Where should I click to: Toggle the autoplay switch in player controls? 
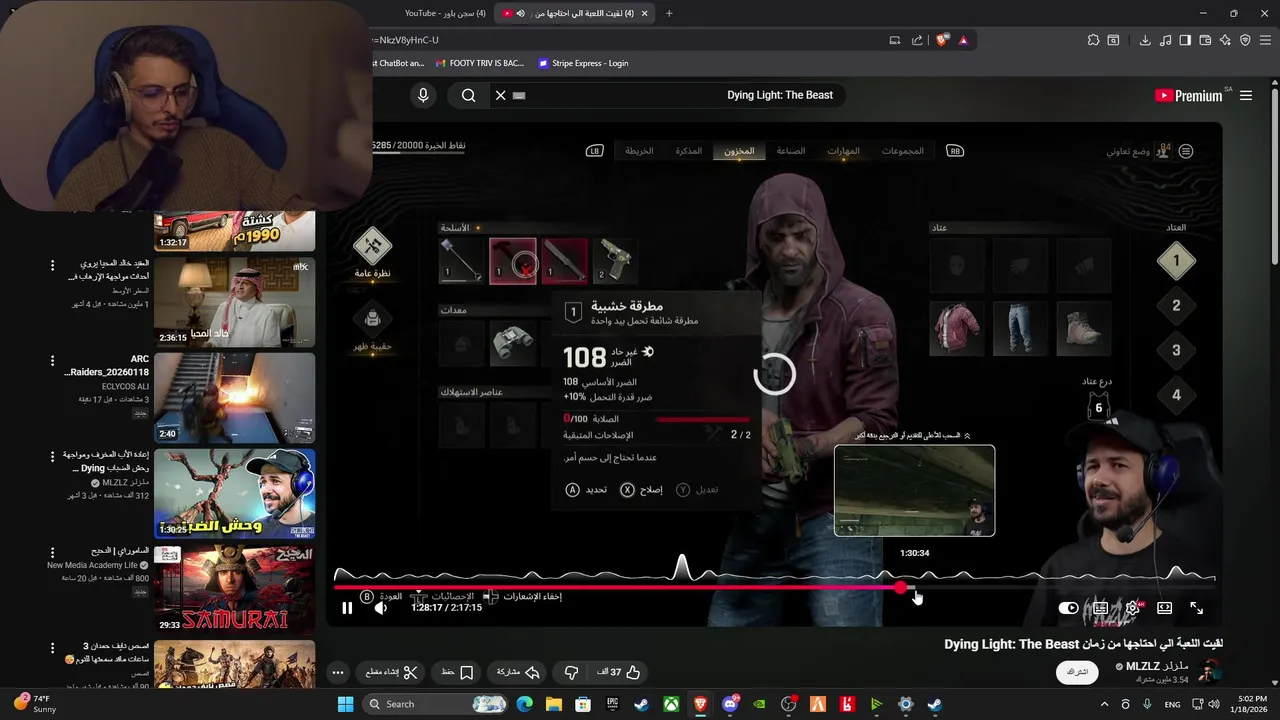[x=1068, y=608]
